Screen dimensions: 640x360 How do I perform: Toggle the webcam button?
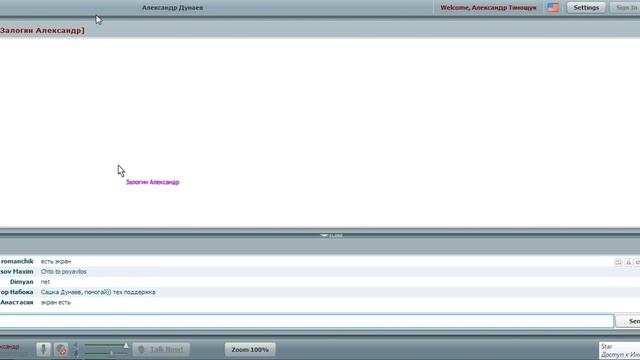[x=61, y=349]
